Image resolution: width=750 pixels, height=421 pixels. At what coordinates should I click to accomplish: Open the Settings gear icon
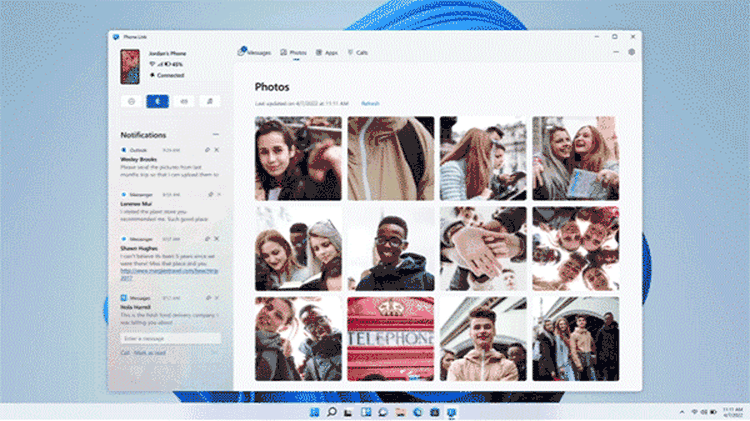pos(631,52)
